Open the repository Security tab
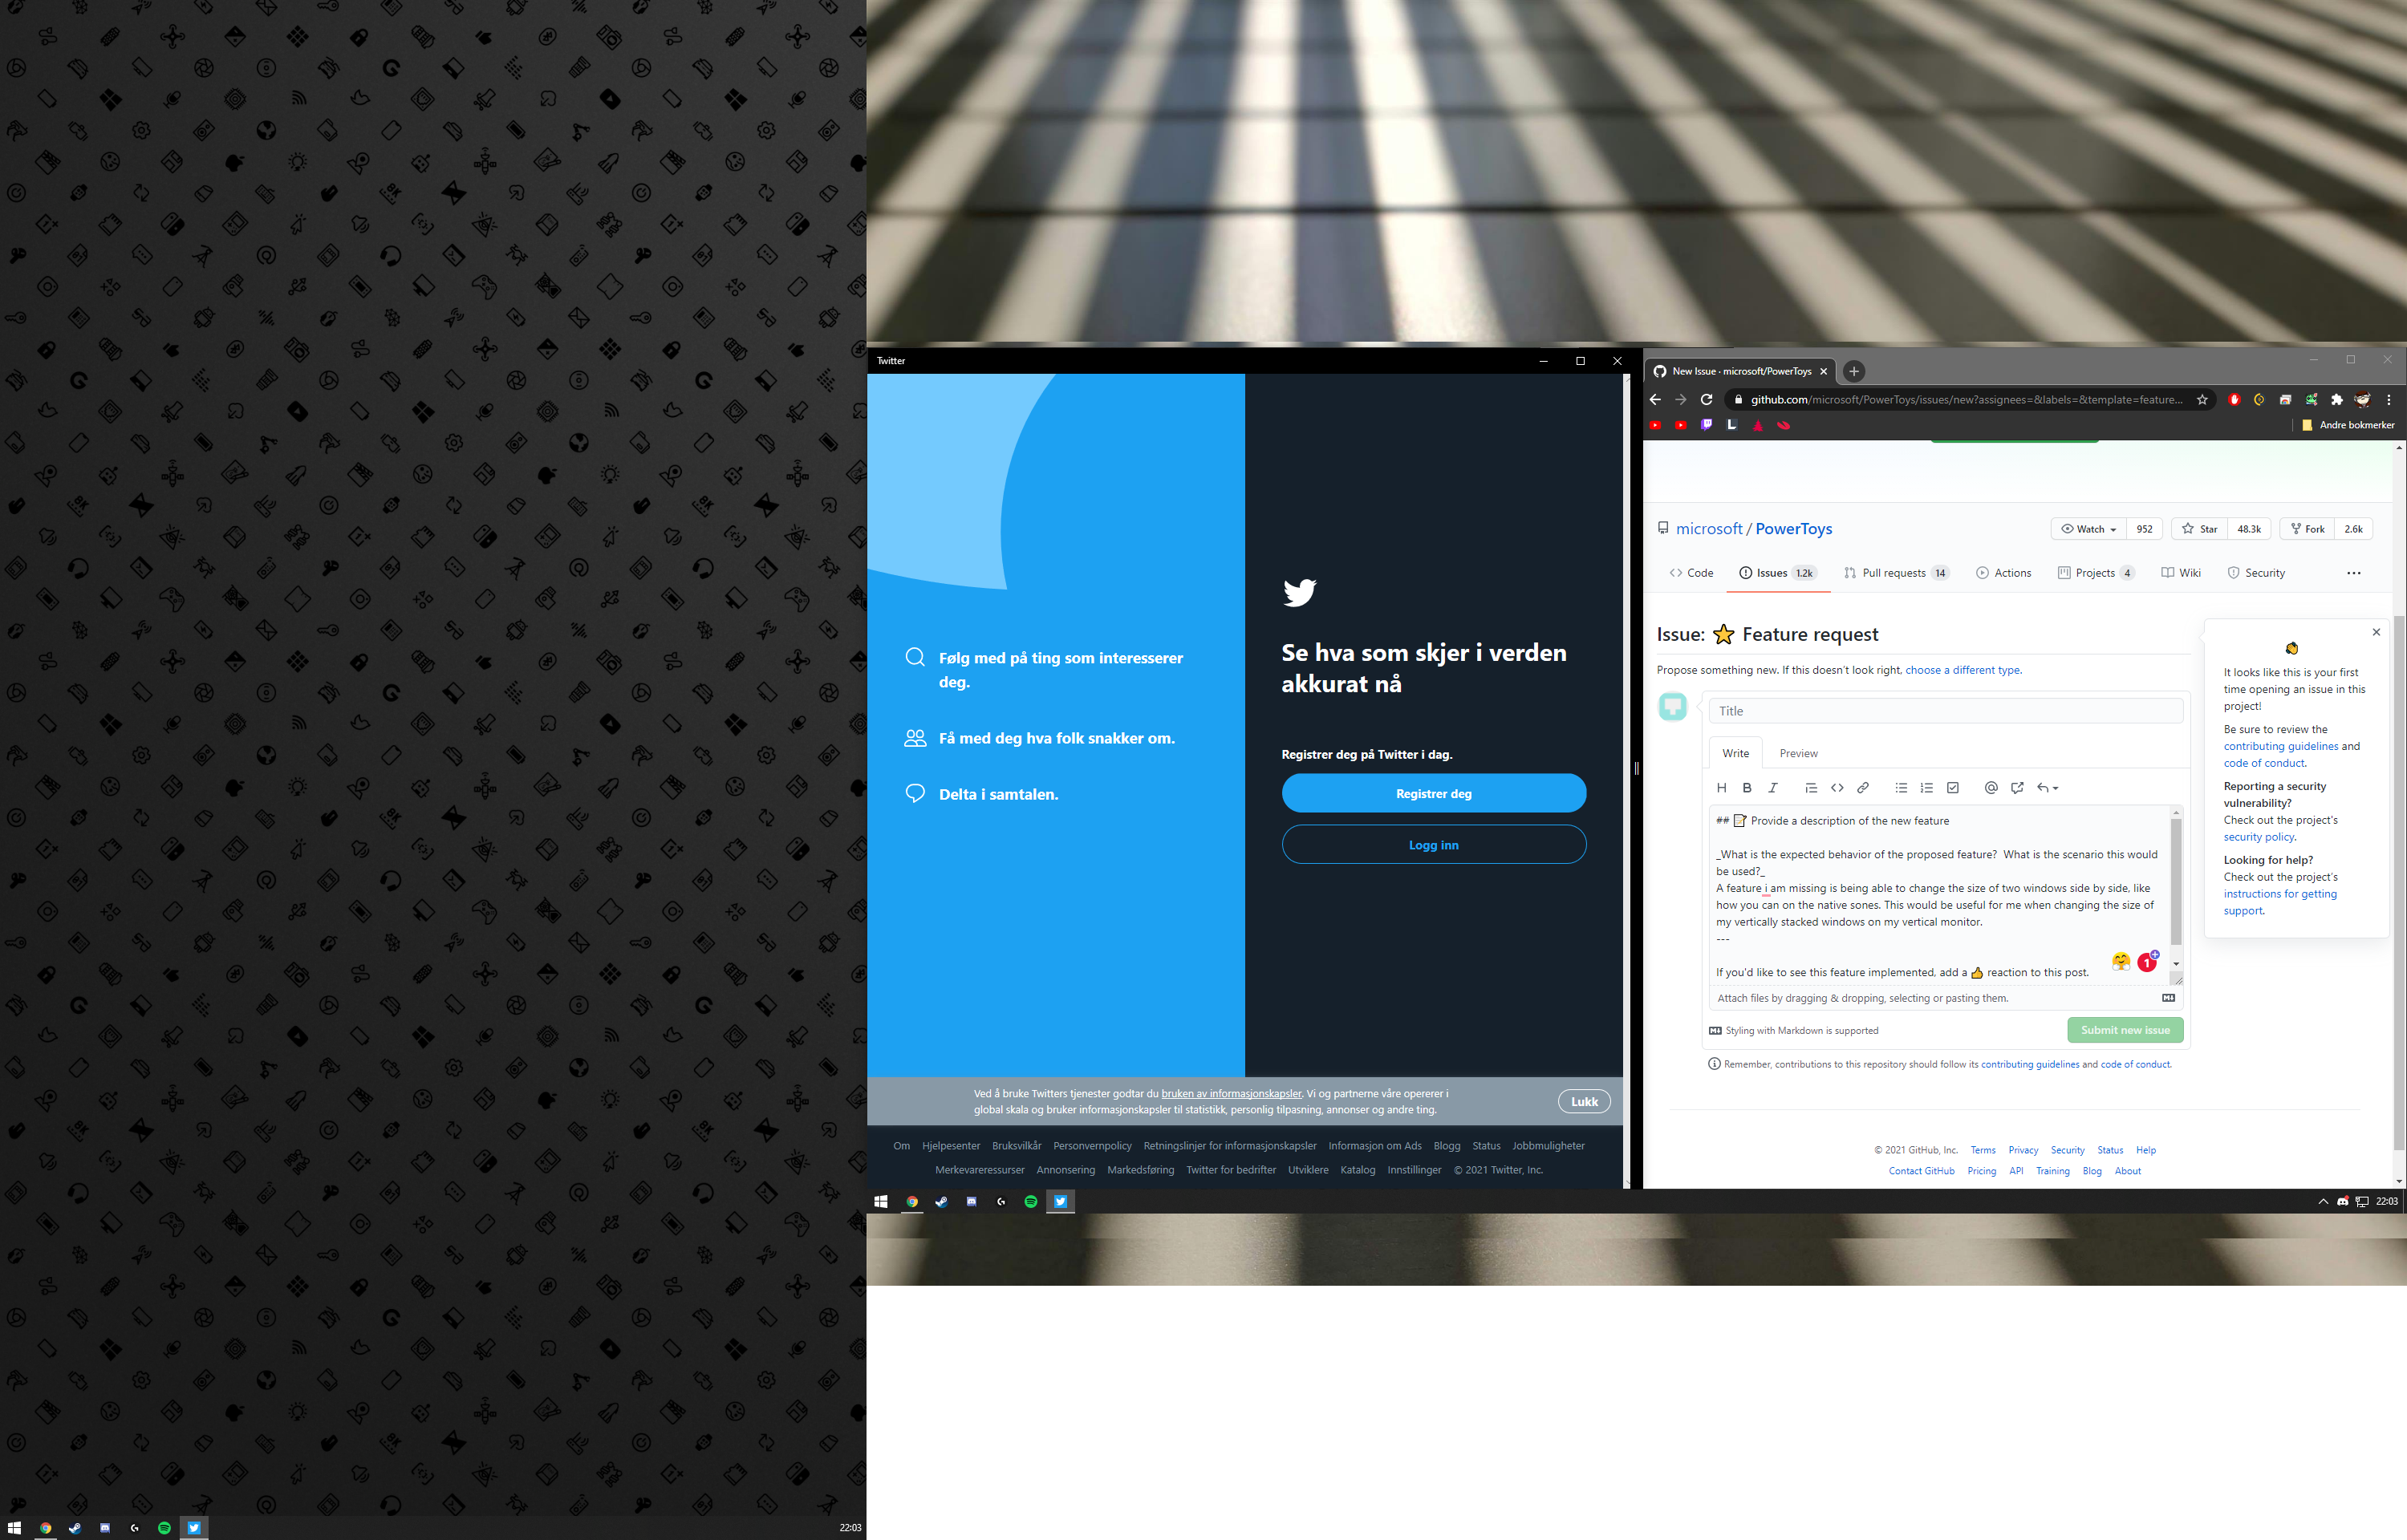 2256,573
